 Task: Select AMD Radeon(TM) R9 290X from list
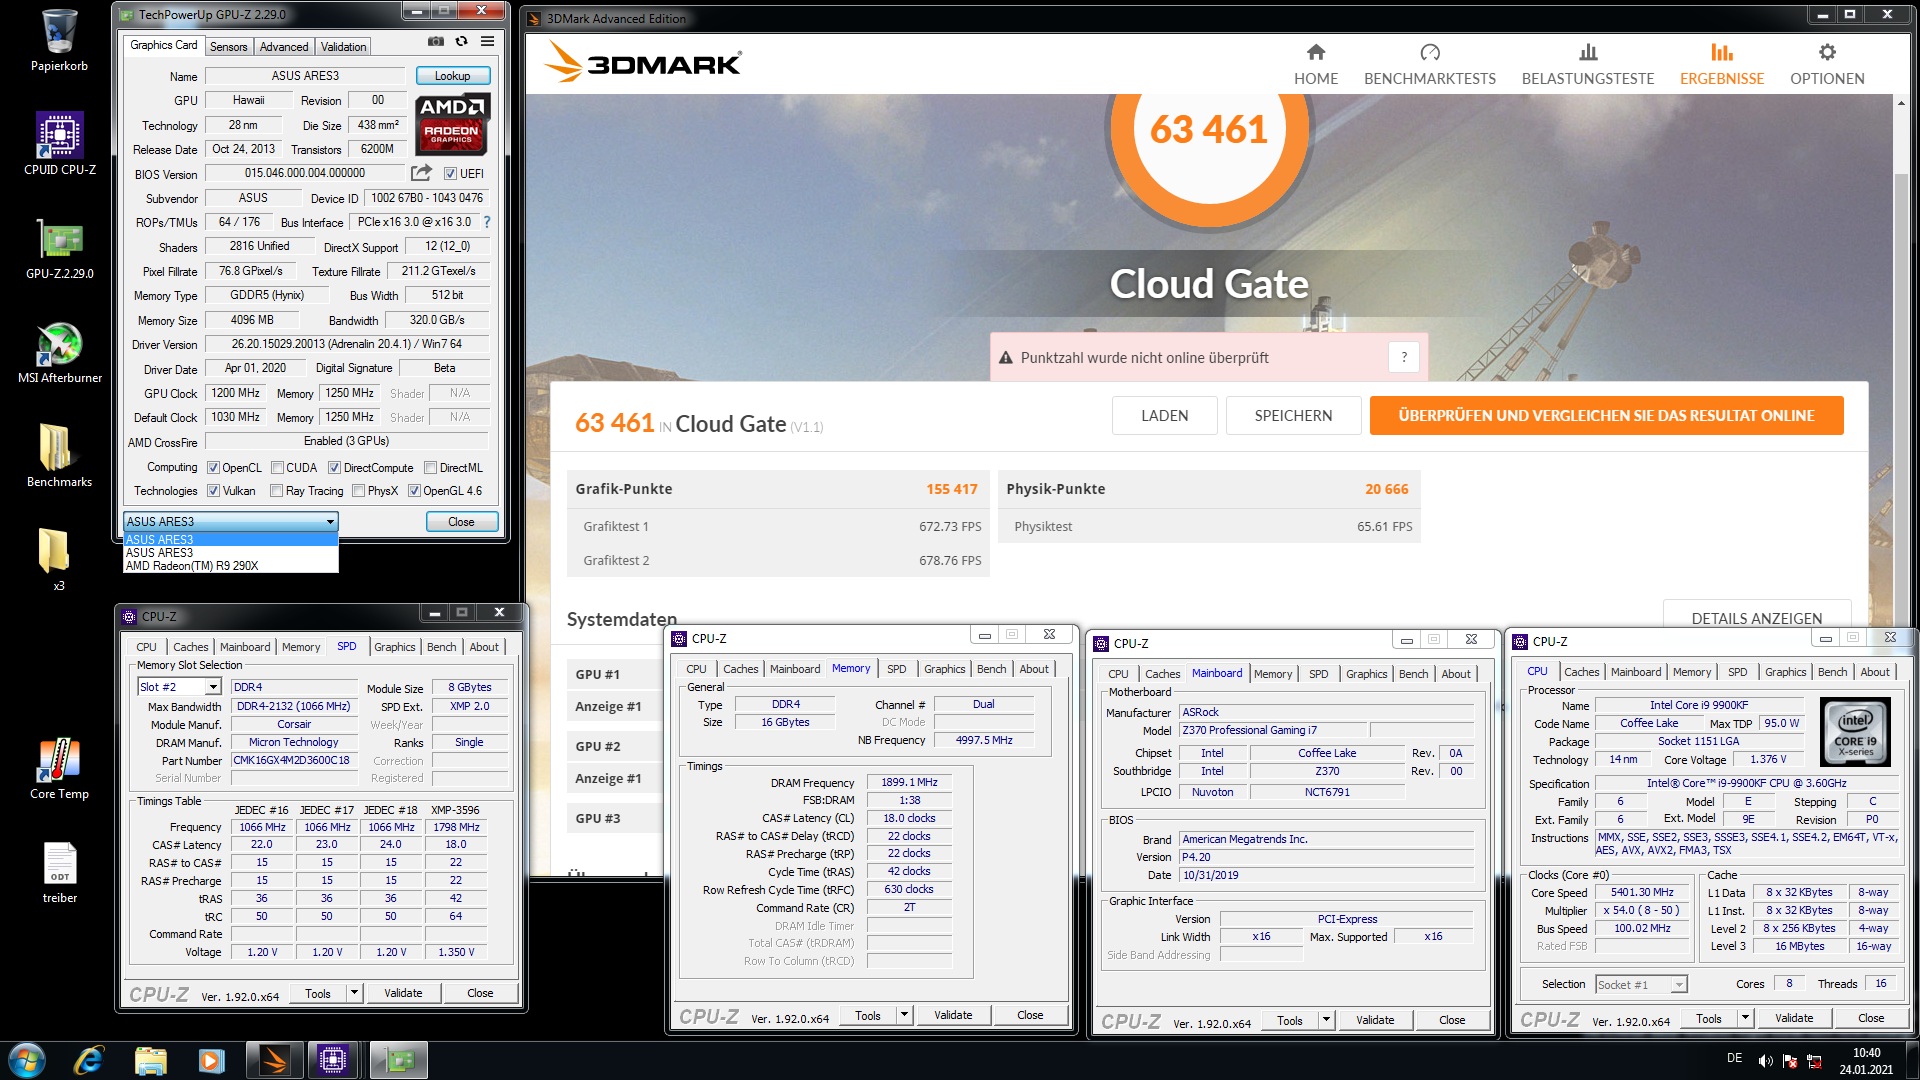pos(230,566)
